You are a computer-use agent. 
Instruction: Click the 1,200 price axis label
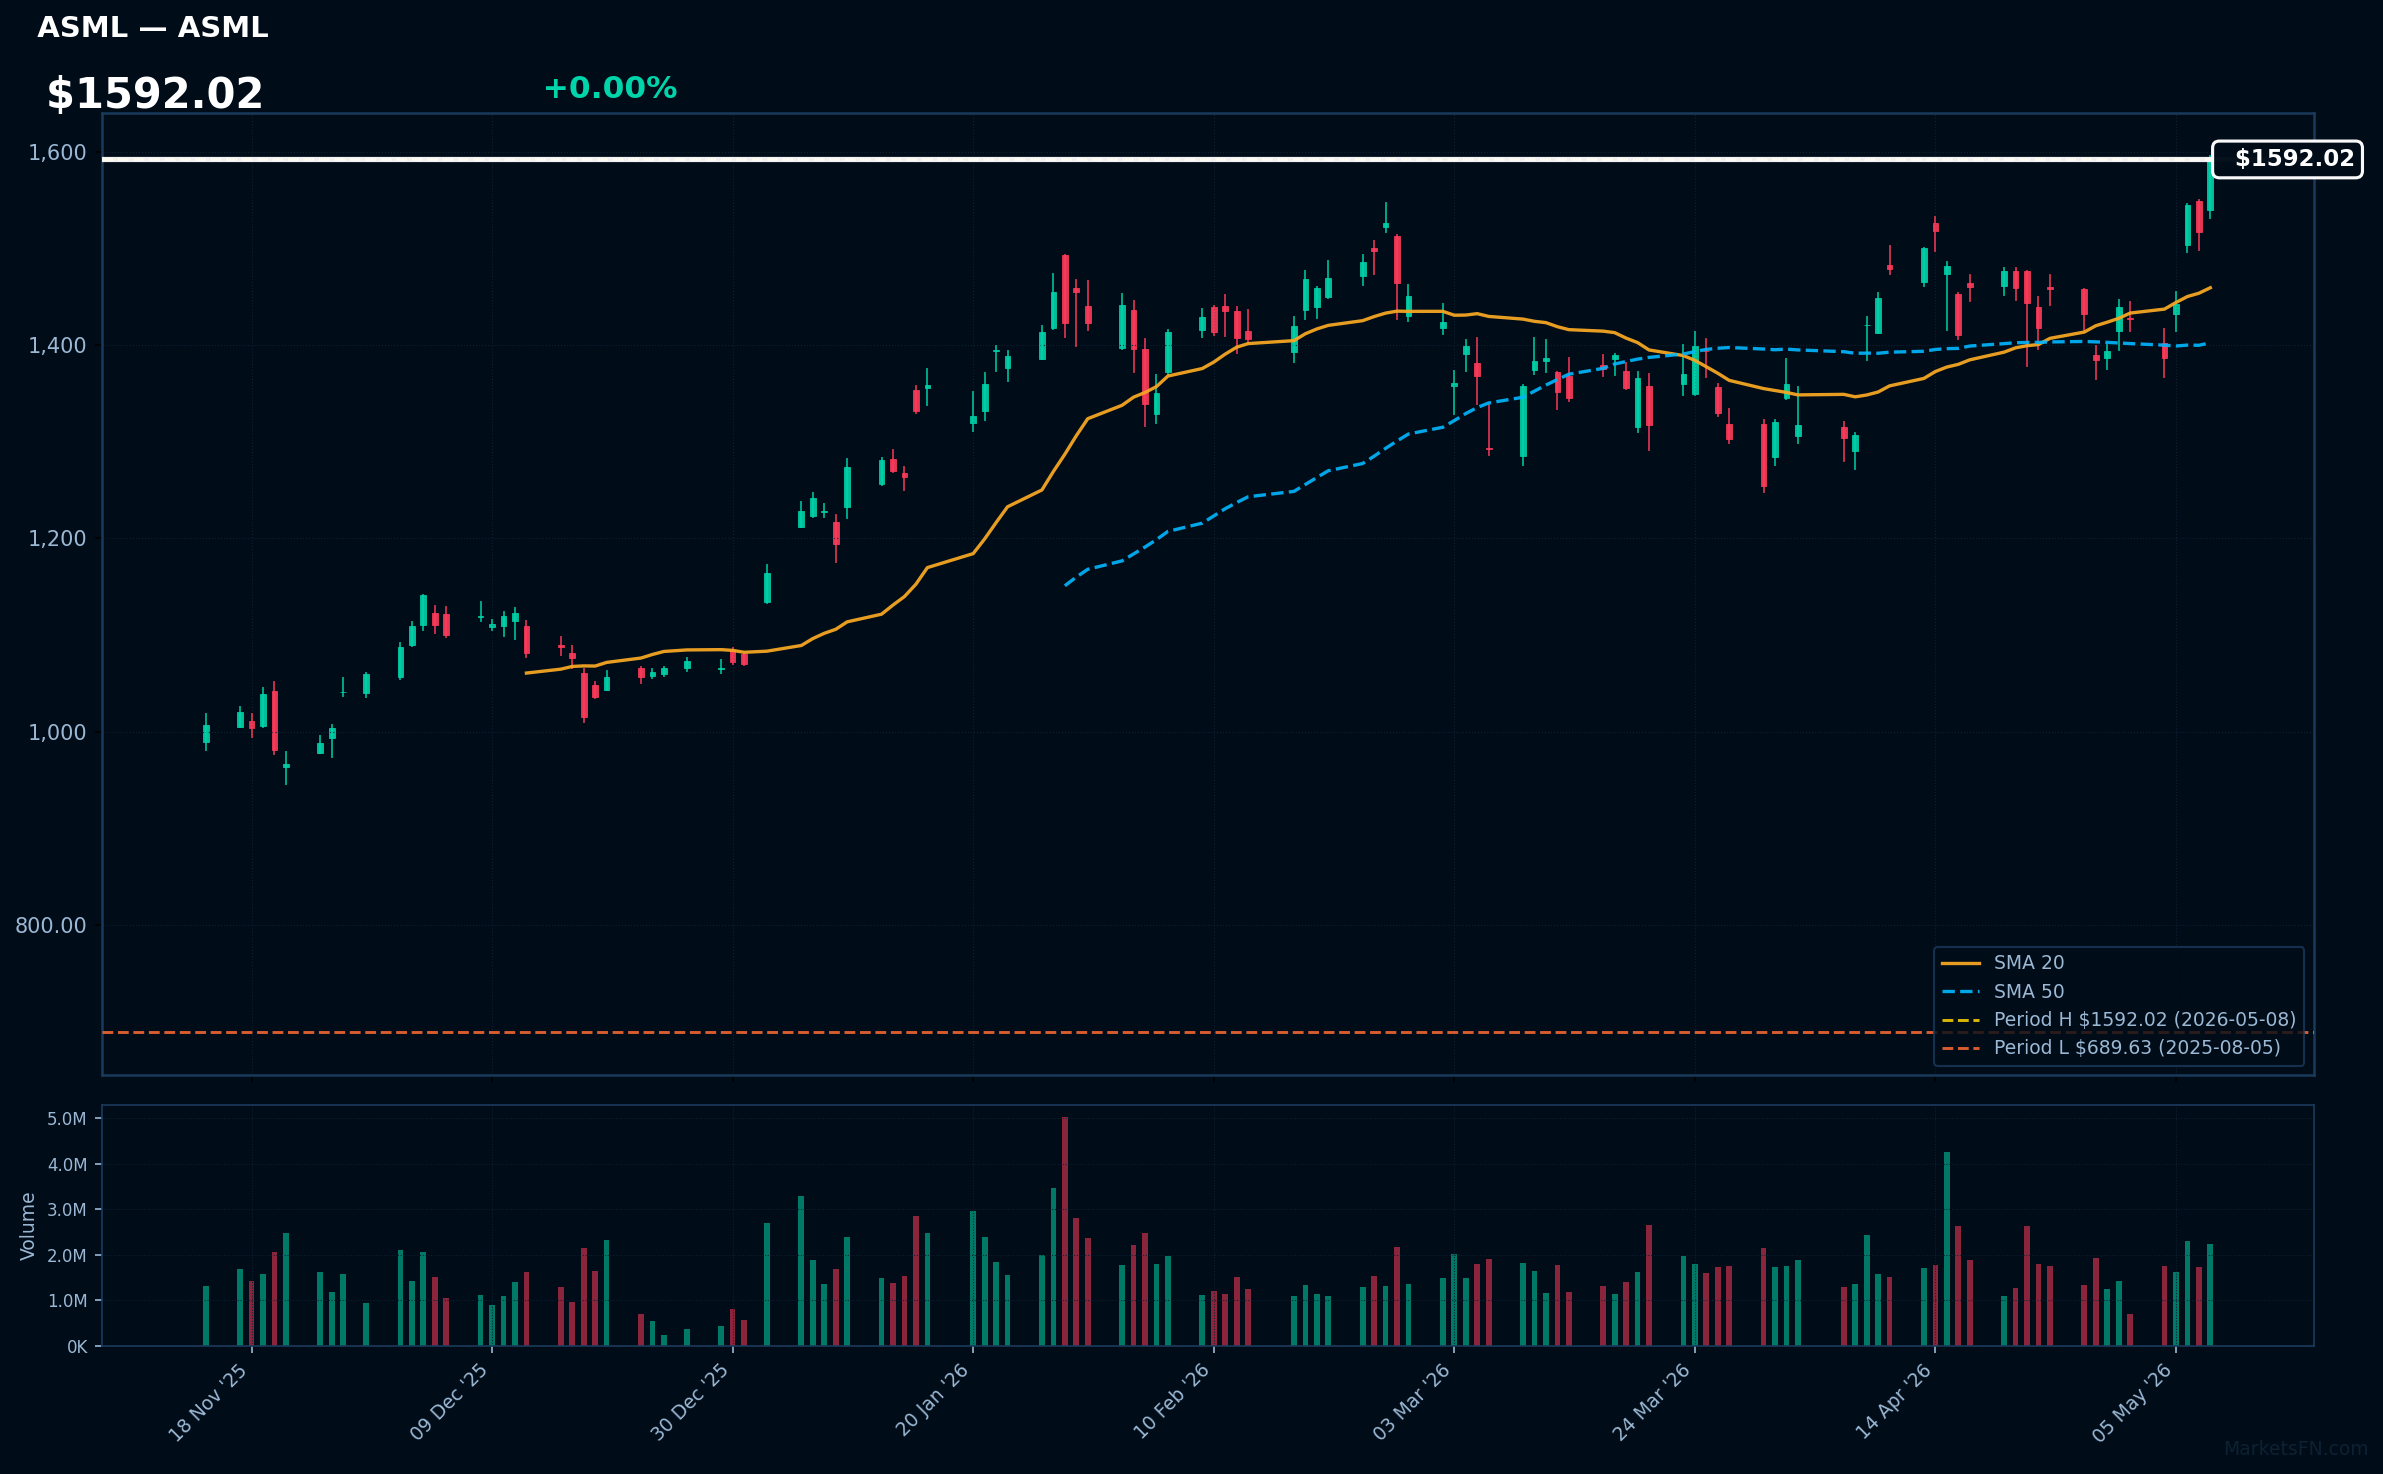[57, 539]
